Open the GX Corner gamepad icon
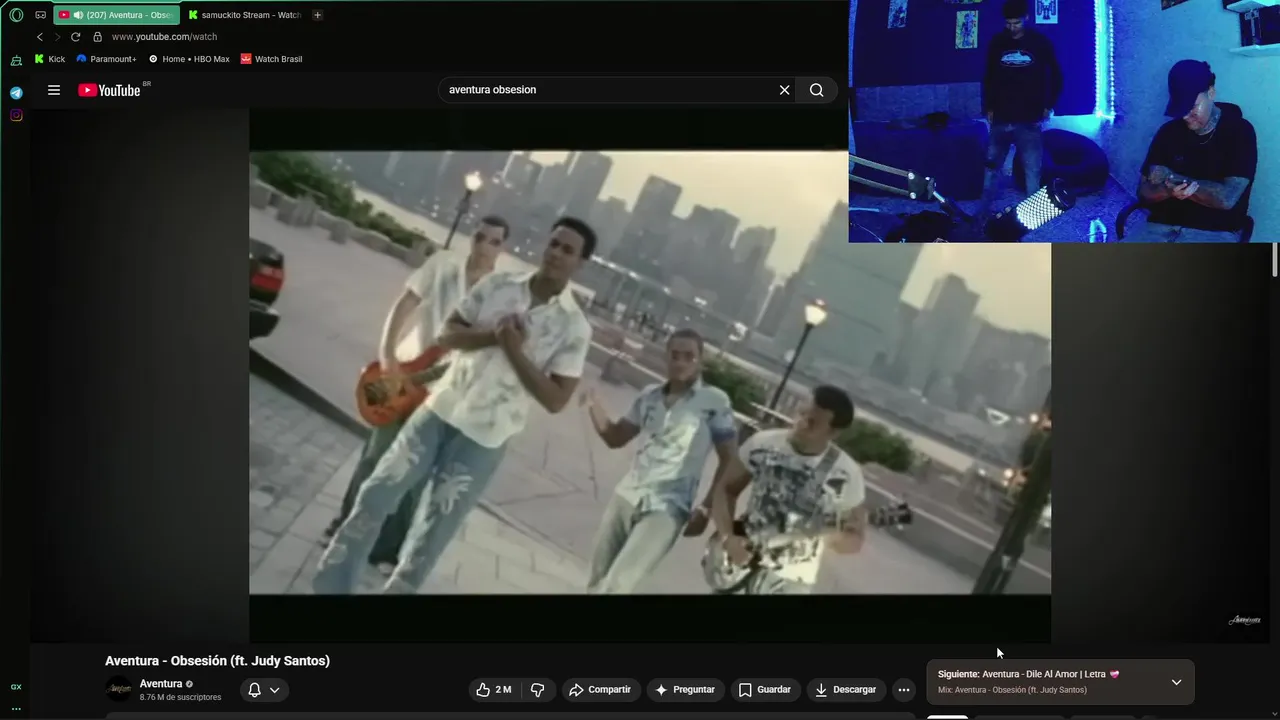The height and width of the screenshot is (720, 1280). click(x=41, y=15)
